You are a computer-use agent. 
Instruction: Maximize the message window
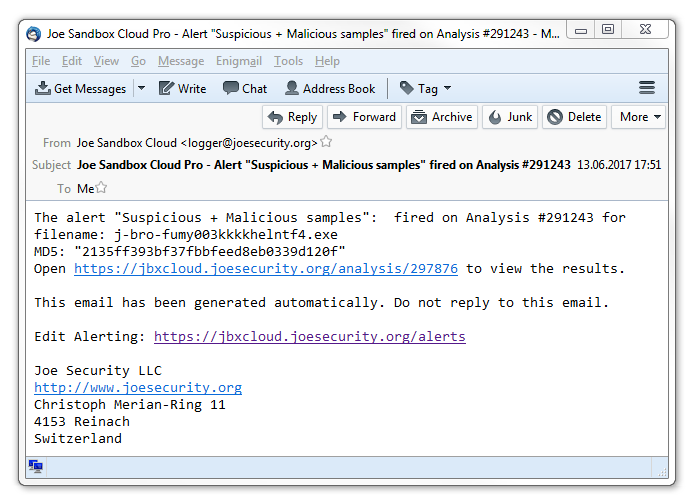click(608, 30)
